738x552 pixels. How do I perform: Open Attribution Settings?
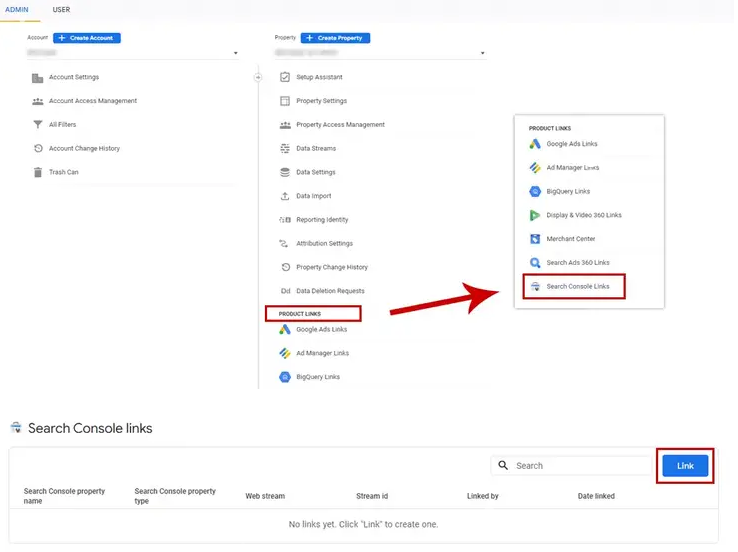[324, 243]
